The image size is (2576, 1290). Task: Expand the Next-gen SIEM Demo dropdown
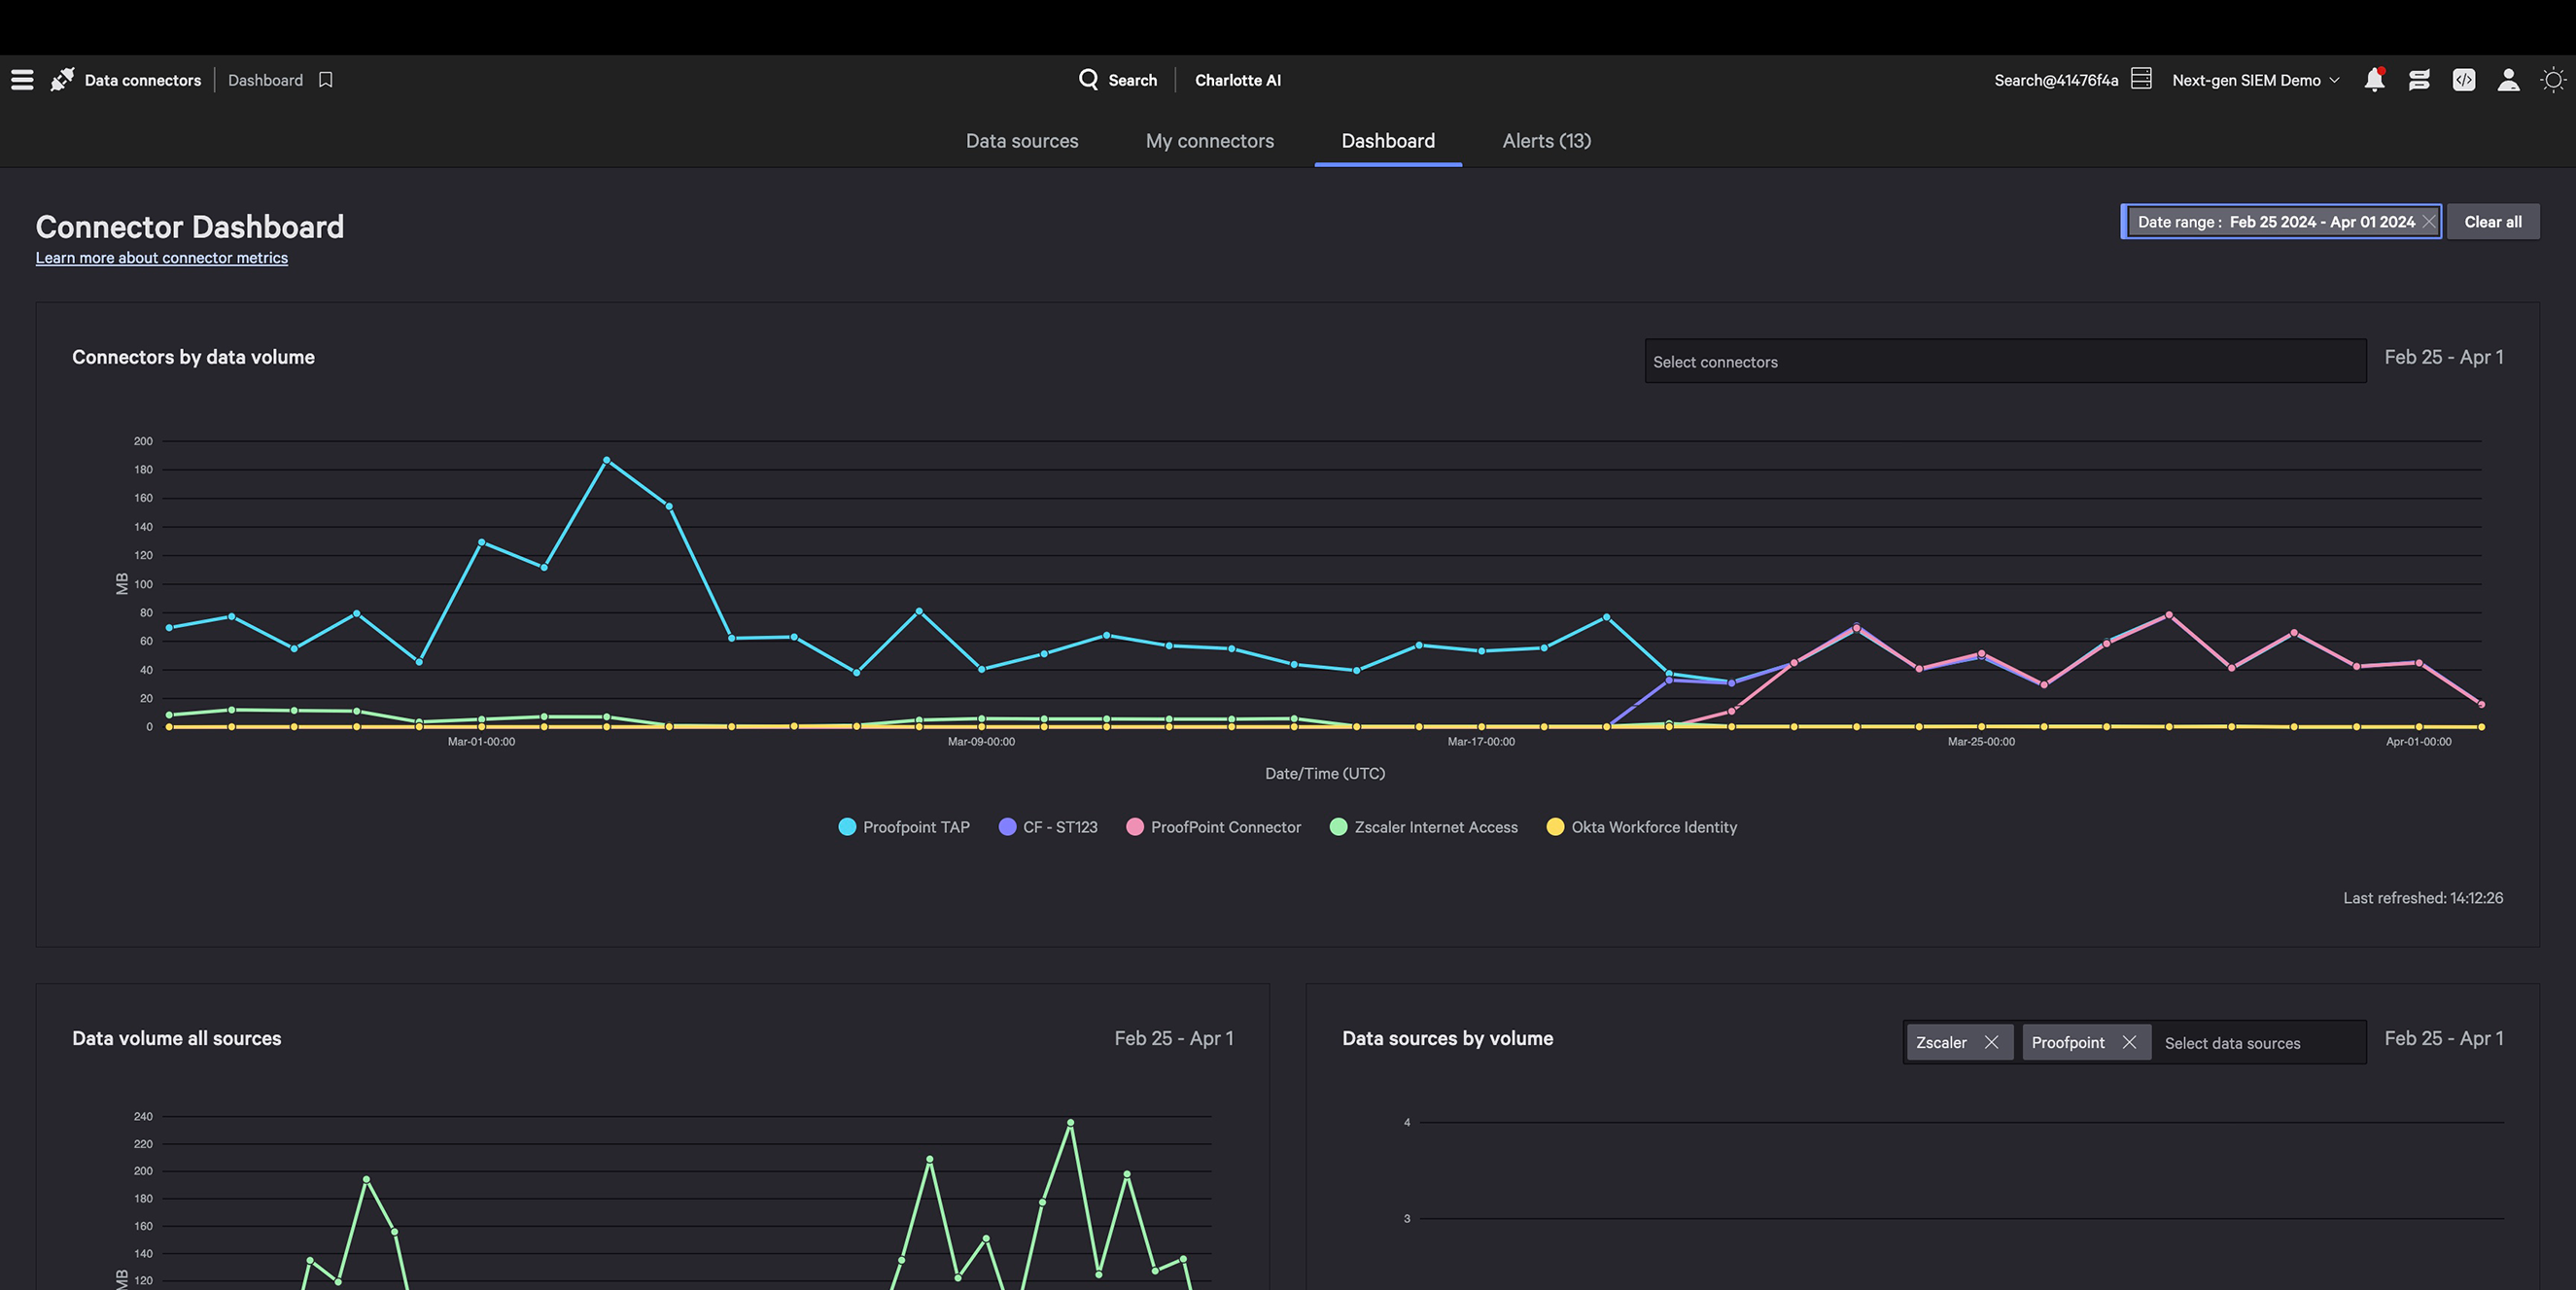[2255, 80]
